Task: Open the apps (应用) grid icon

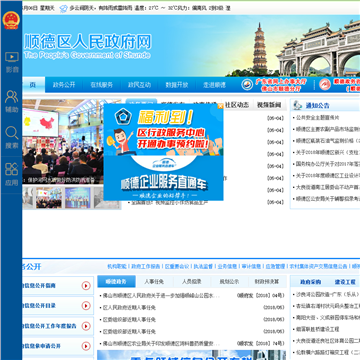Action: pos(12,169)
